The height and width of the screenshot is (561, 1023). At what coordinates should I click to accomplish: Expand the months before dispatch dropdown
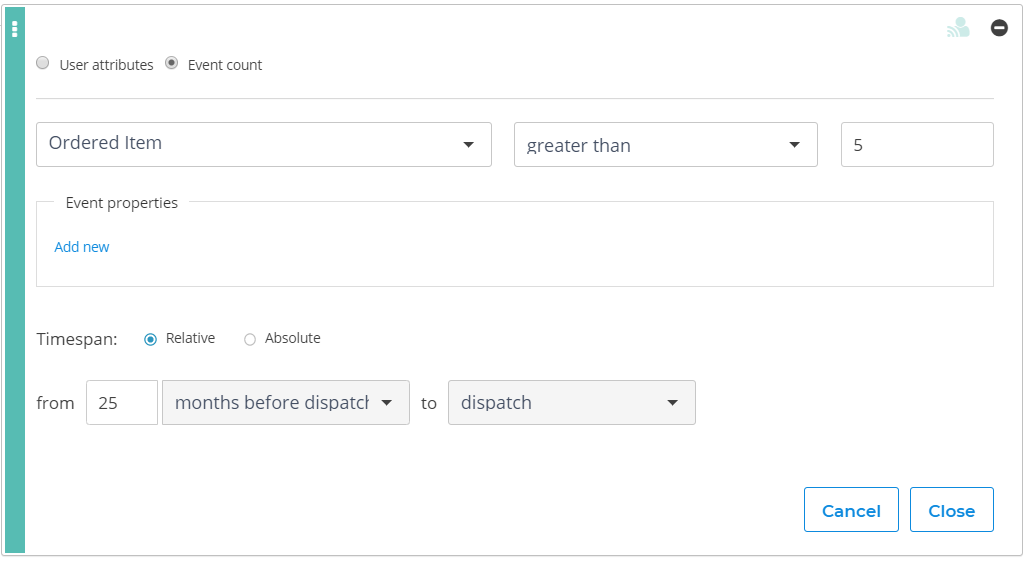286,402
